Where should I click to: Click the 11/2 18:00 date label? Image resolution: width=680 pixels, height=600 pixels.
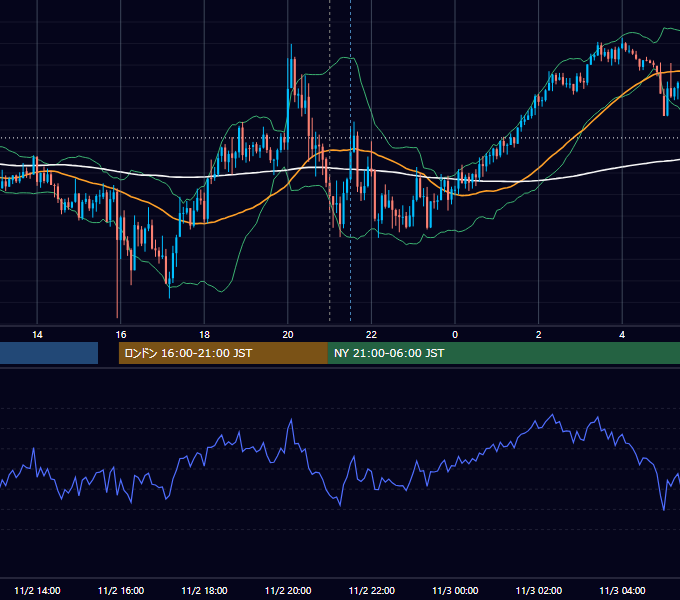(x=204, y=590)
